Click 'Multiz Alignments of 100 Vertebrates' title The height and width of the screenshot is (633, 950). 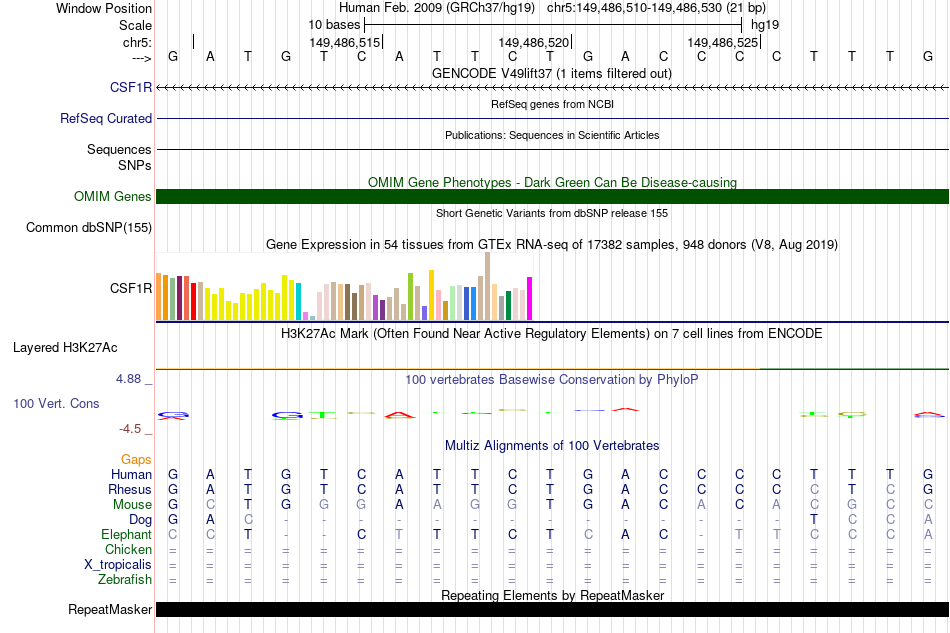pyautogui.click(x=552, y=446)
